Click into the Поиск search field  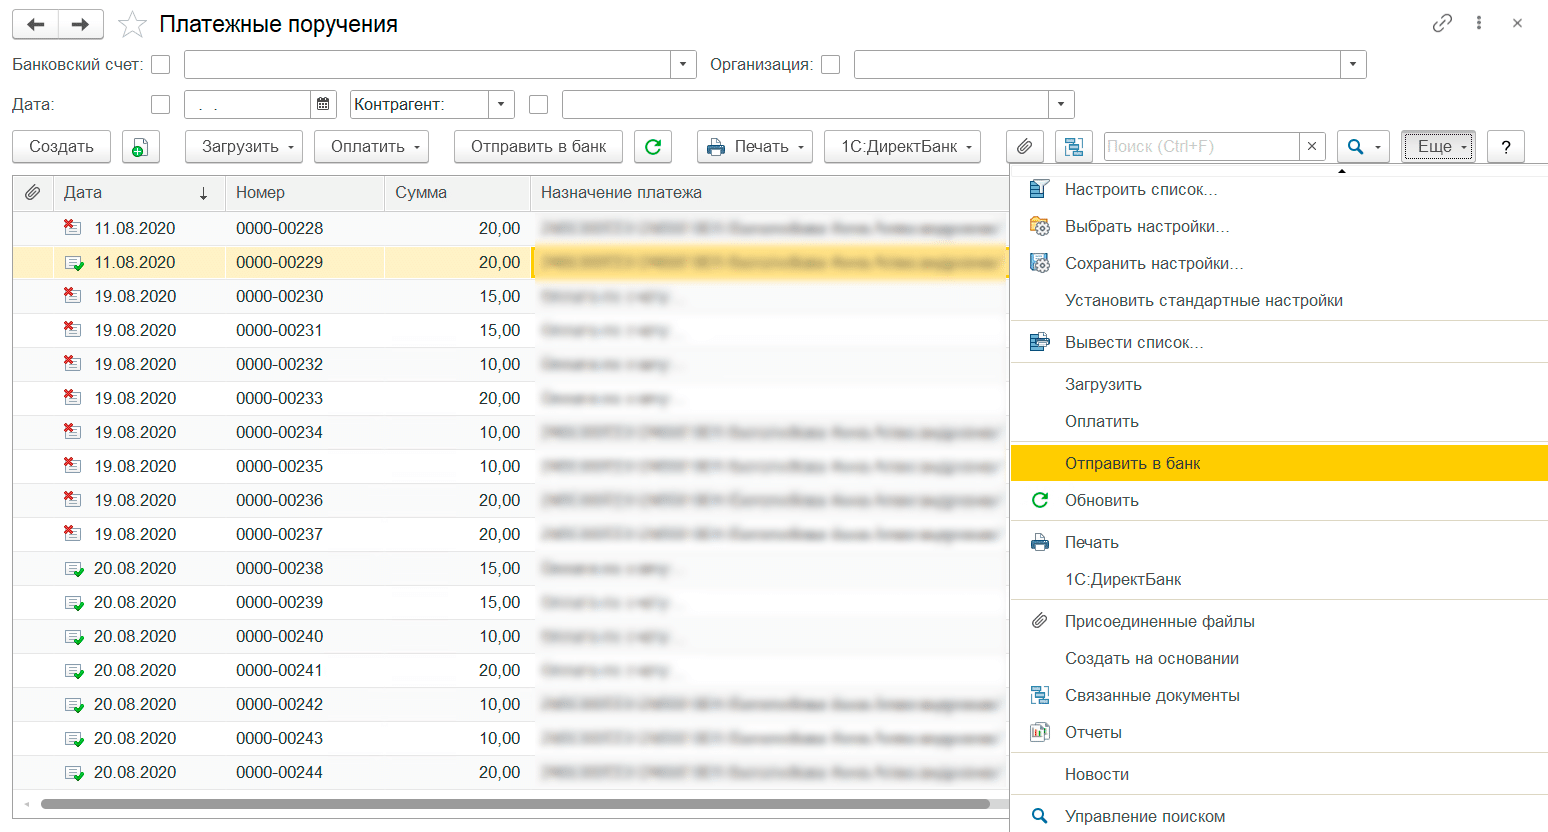click(1200, 147)
